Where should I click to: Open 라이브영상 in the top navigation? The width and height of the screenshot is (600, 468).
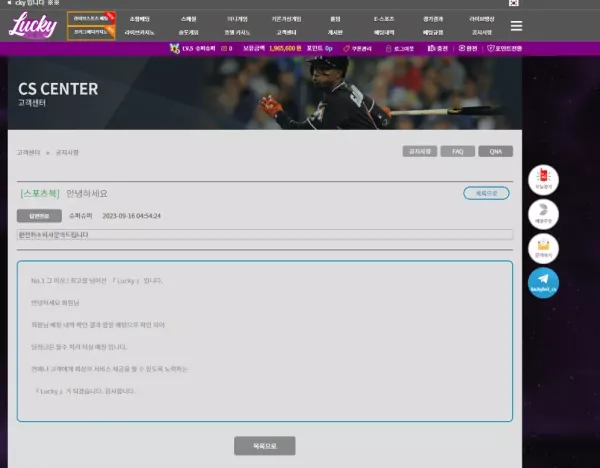pyautogui.click(x=482, y=19)
